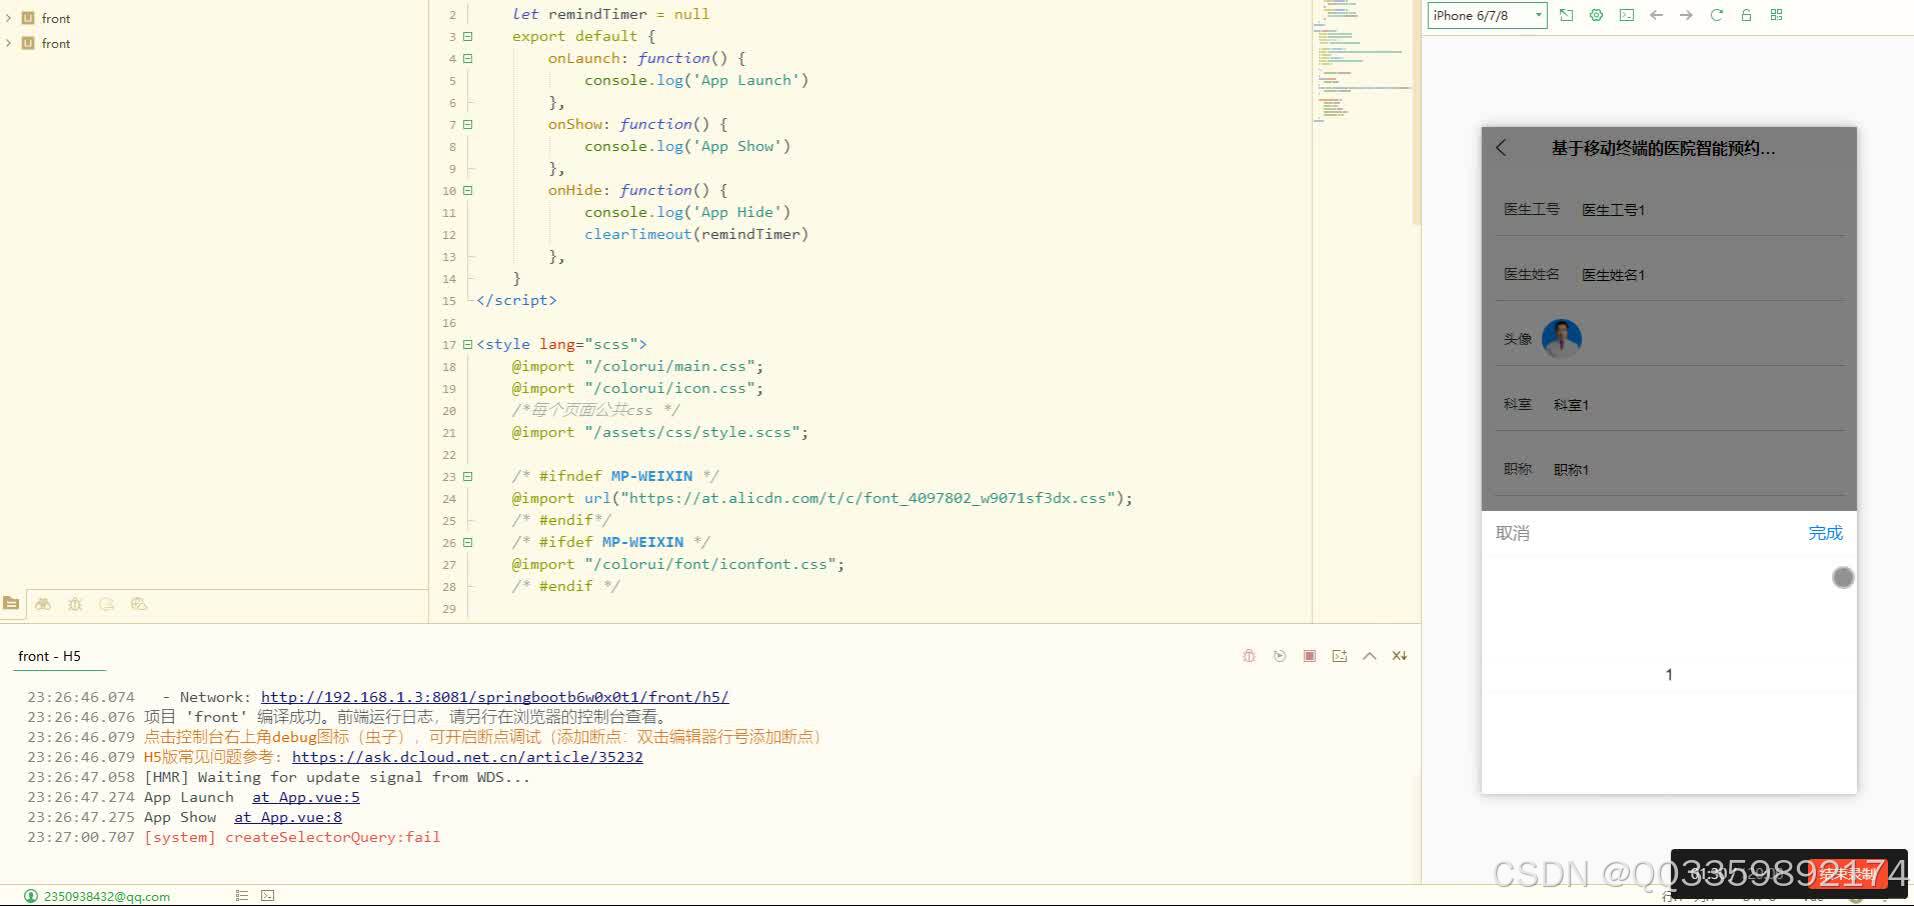
Task: Open a new terminal from console toolbar
Action: click(1340, 656)
